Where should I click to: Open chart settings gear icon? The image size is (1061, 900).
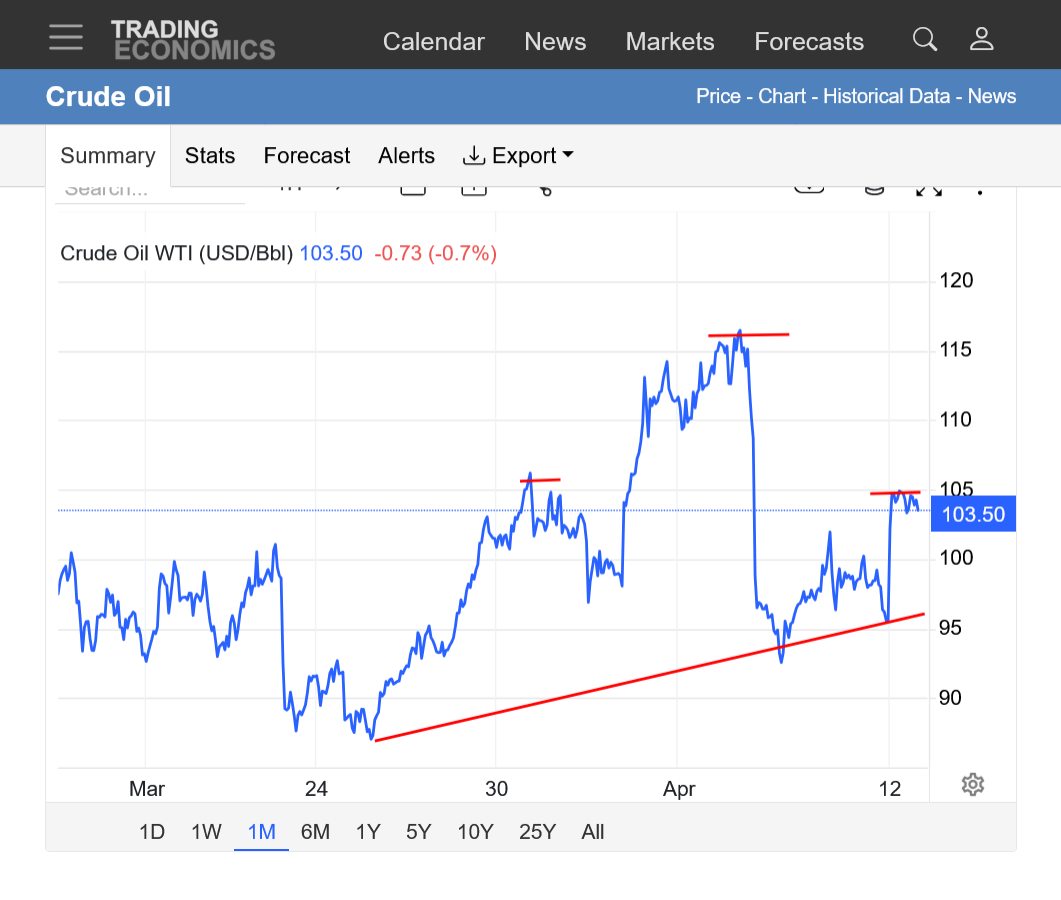972,784
